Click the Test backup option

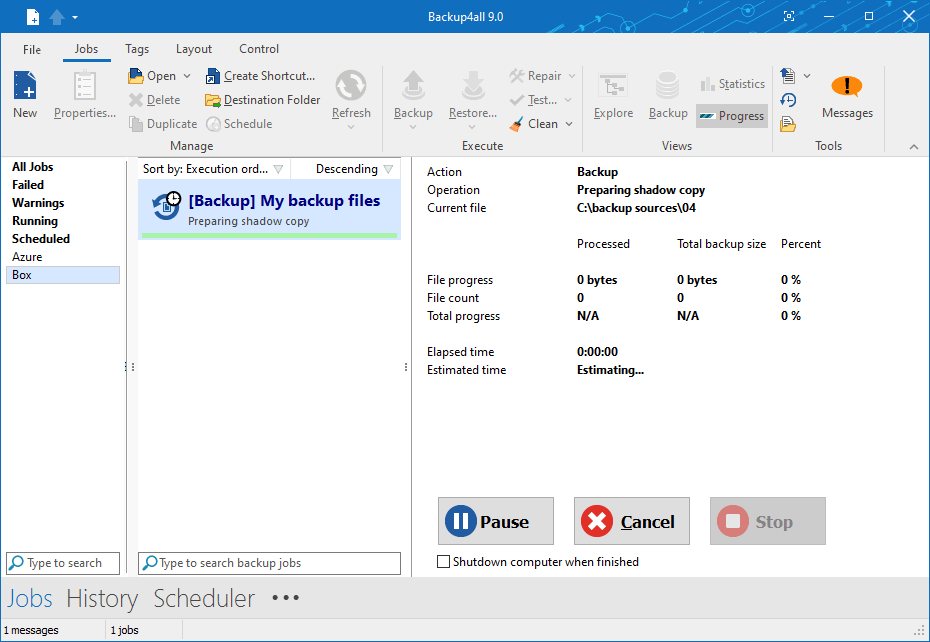[534, 100]
